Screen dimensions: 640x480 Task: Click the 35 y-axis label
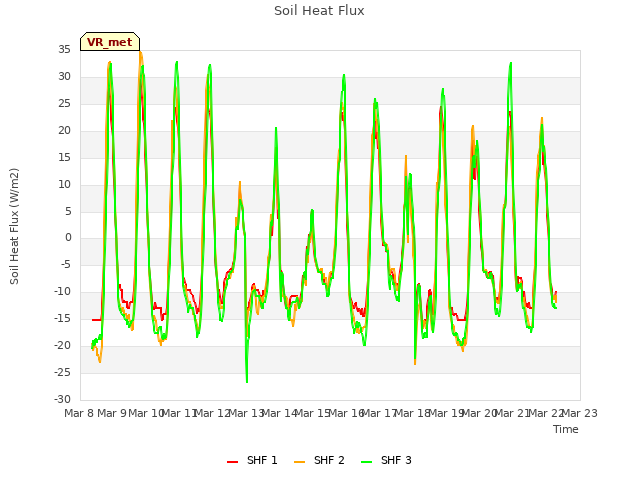64,49
